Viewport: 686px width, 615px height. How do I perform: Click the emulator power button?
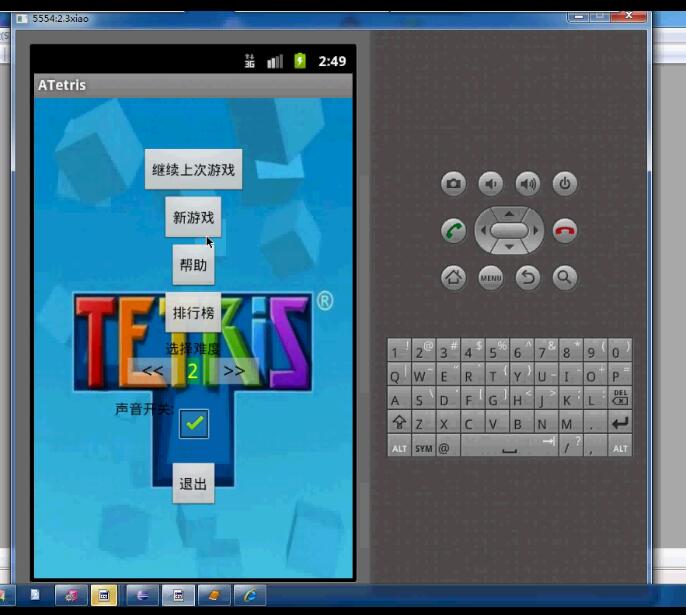click(565, 183)
